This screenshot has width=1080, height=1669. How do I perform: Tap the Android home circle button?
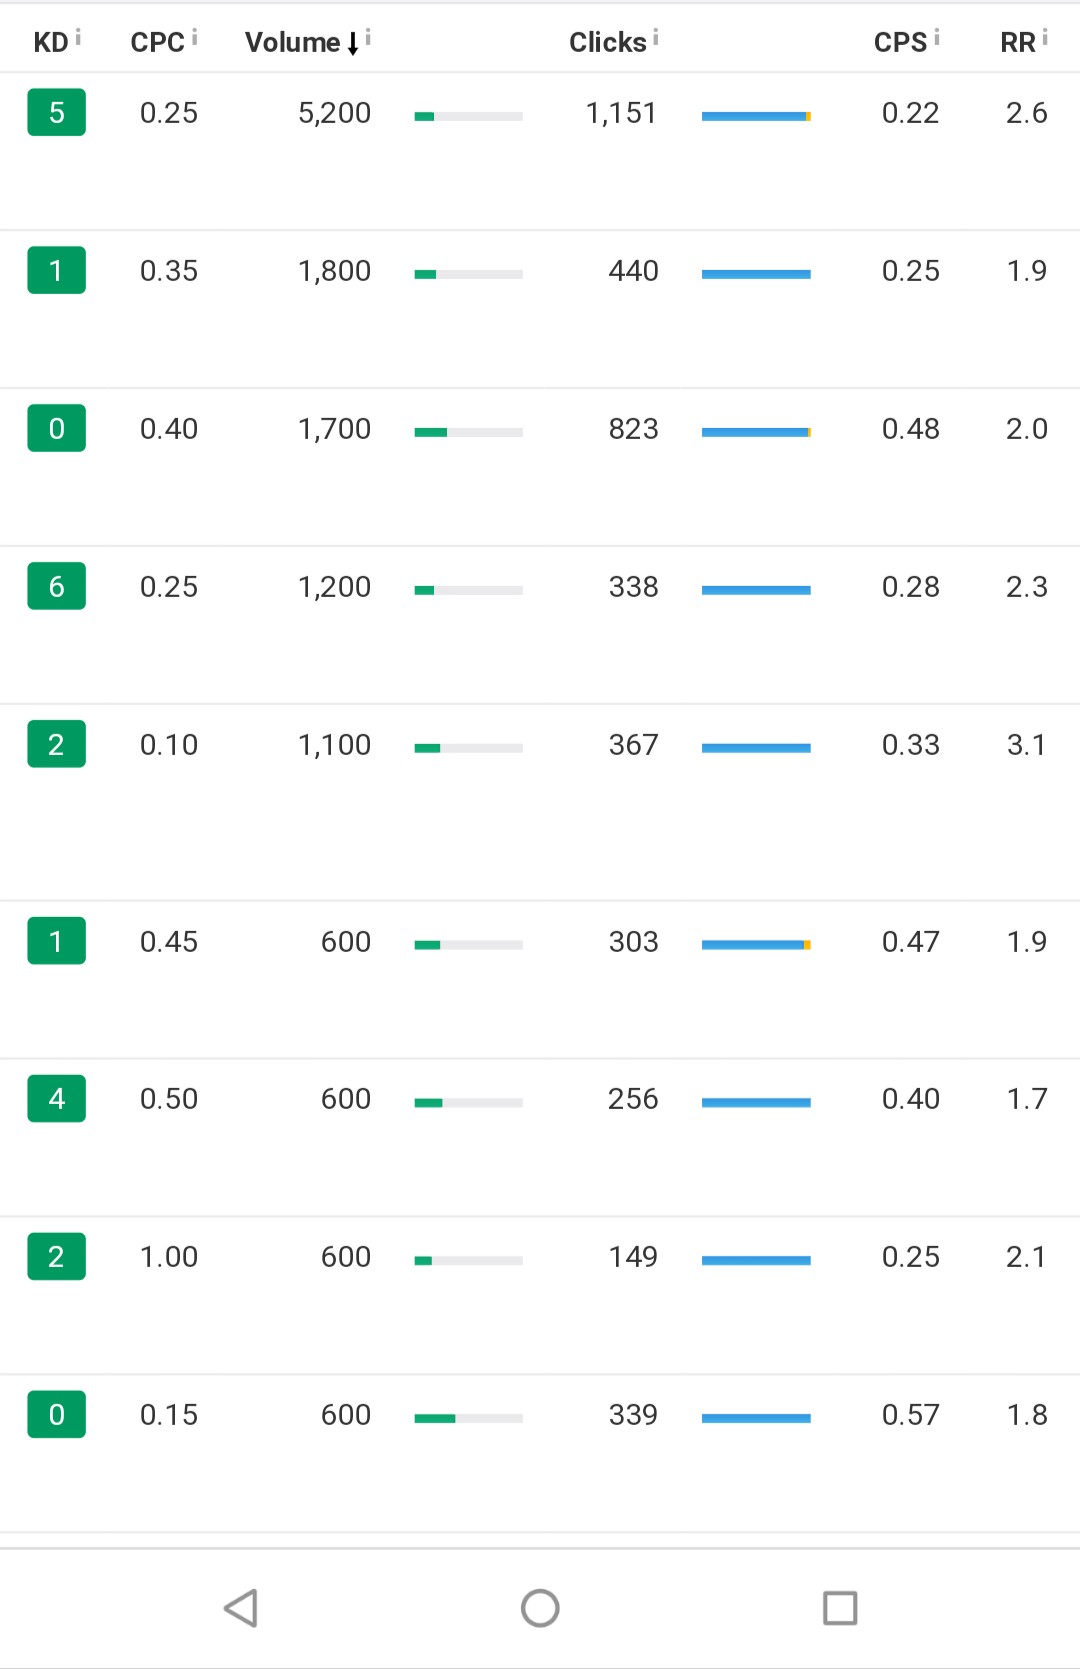tap(540, 1608)
